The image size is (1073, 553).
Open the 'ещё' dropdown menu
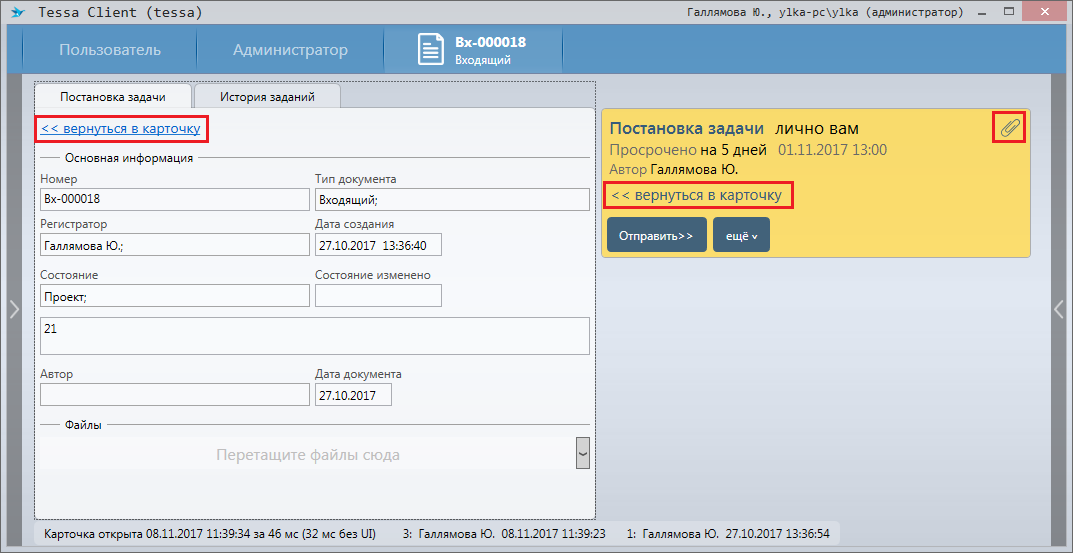[741, 235]
